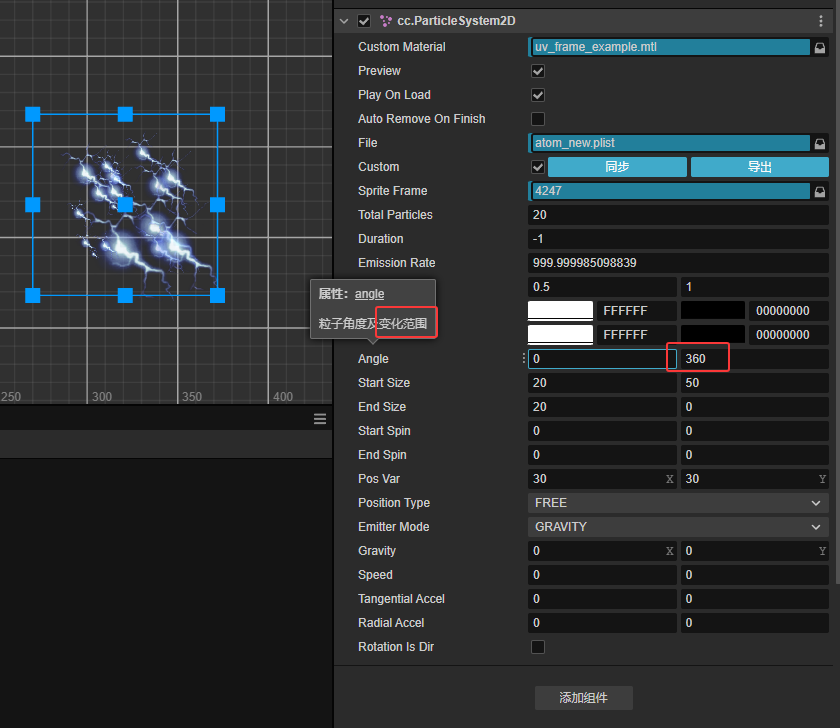
Task: Click the Rotation Is Dir label
Action: pyautogui.click(x=396, y=647)
